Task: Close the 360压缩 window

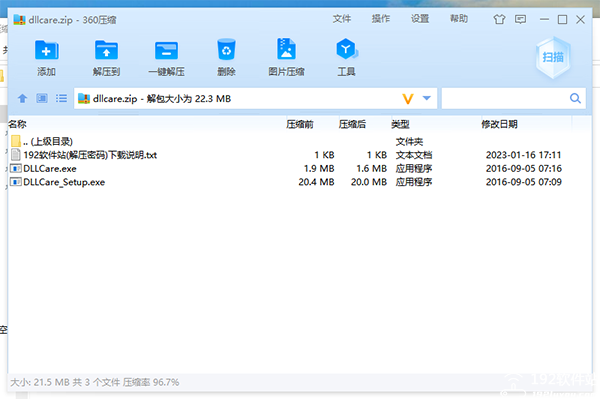Action: coord(580,19)
